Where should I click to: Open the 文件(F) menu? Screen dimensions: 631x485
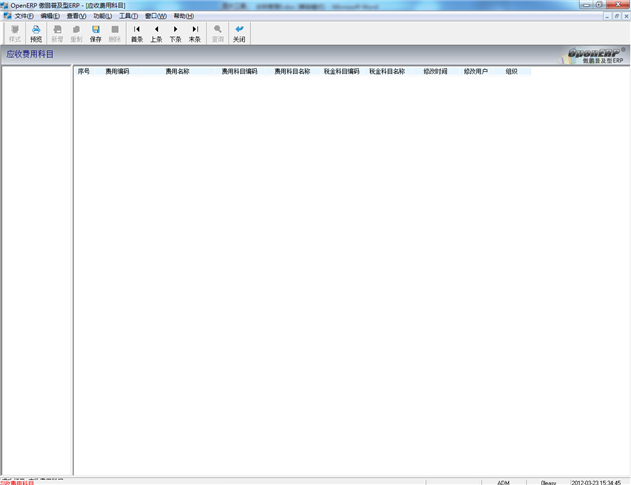[24, 16]
